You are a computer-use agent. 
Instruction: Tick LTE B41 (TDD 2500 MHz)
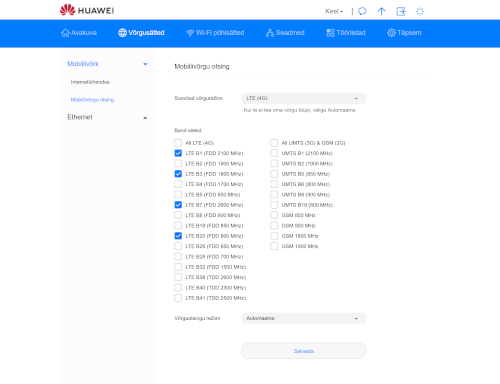tap(178, 298)
